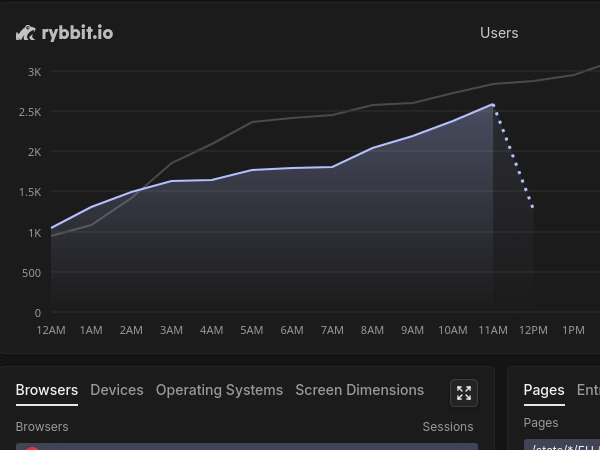Click the rybbit.io frog logo icon
Image resolution: width=600 pixels, height=450 pixels.
pos(26,33)
